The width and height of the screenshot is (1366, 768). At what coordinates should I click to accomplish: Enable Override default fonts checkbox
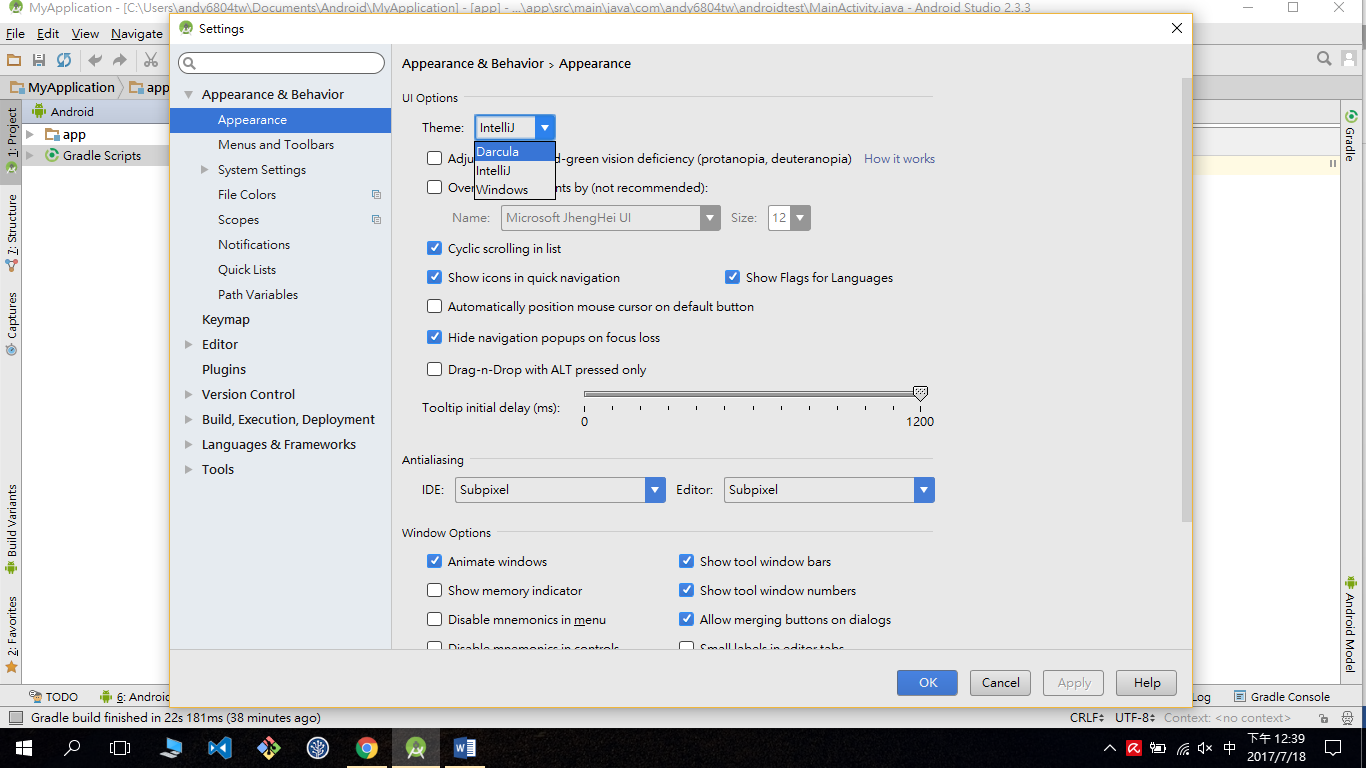coord(434,187)
